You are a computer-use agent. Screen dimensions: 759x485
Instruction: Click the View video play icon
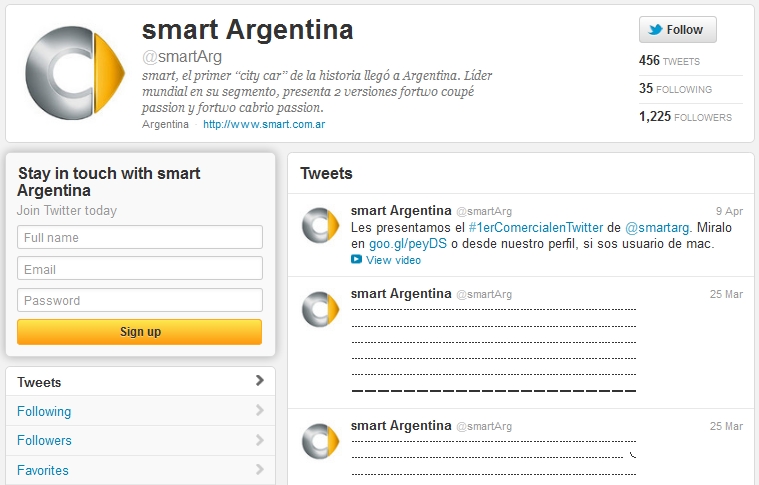click(x=356, y=259)
